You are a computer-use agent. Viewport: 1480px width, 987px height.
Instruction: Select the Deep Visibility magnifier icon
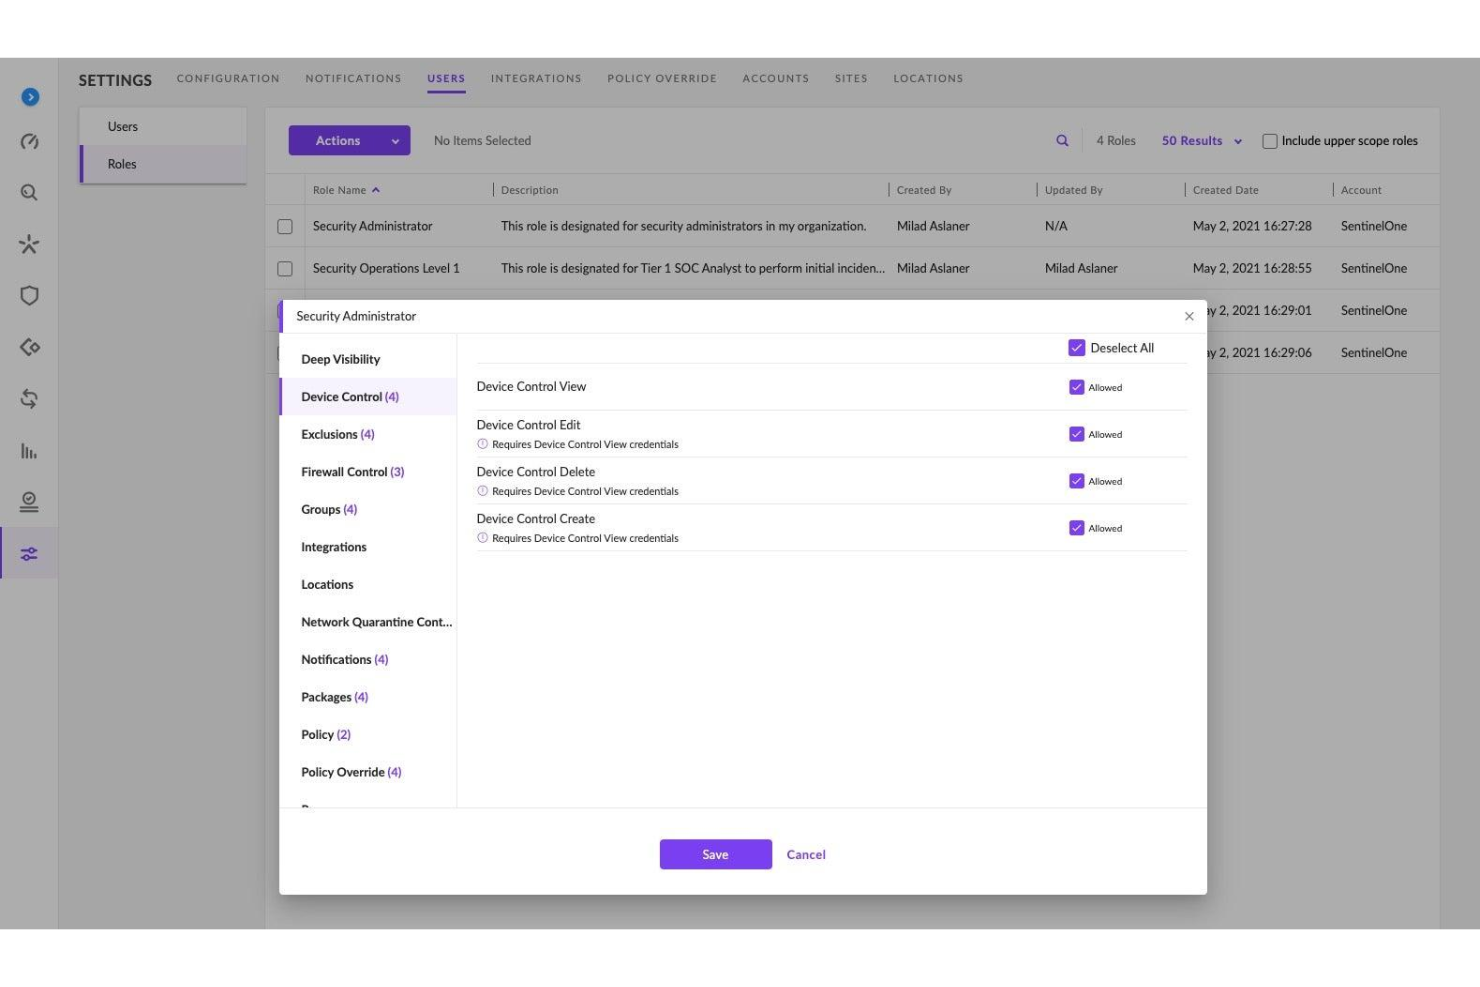point(30,192)
